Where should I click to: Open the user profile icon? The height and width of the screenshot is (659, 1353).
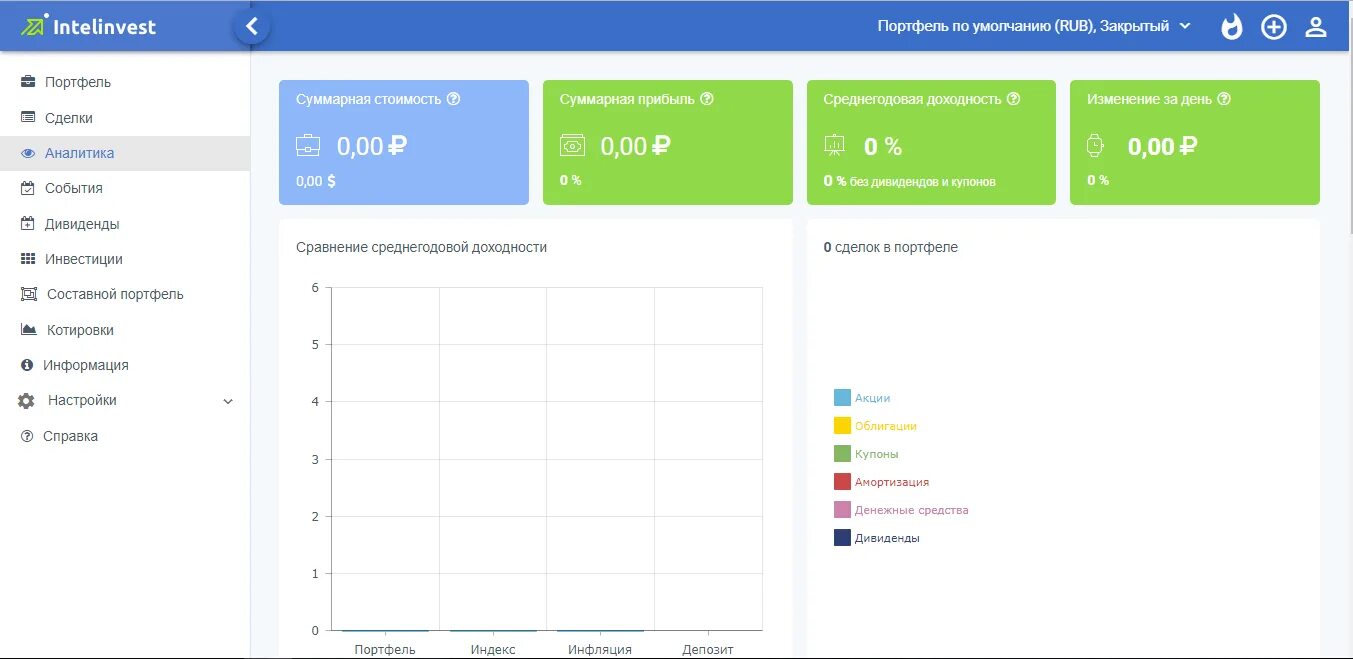pos(1315,26)
